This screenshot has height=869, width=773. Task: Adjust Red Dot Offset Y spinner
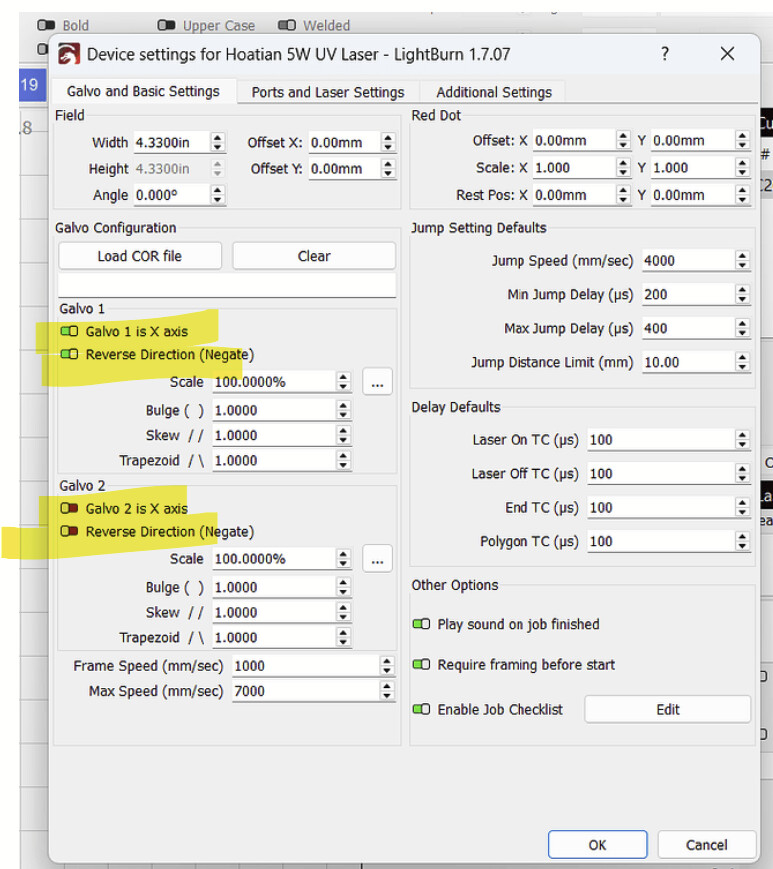743,140
